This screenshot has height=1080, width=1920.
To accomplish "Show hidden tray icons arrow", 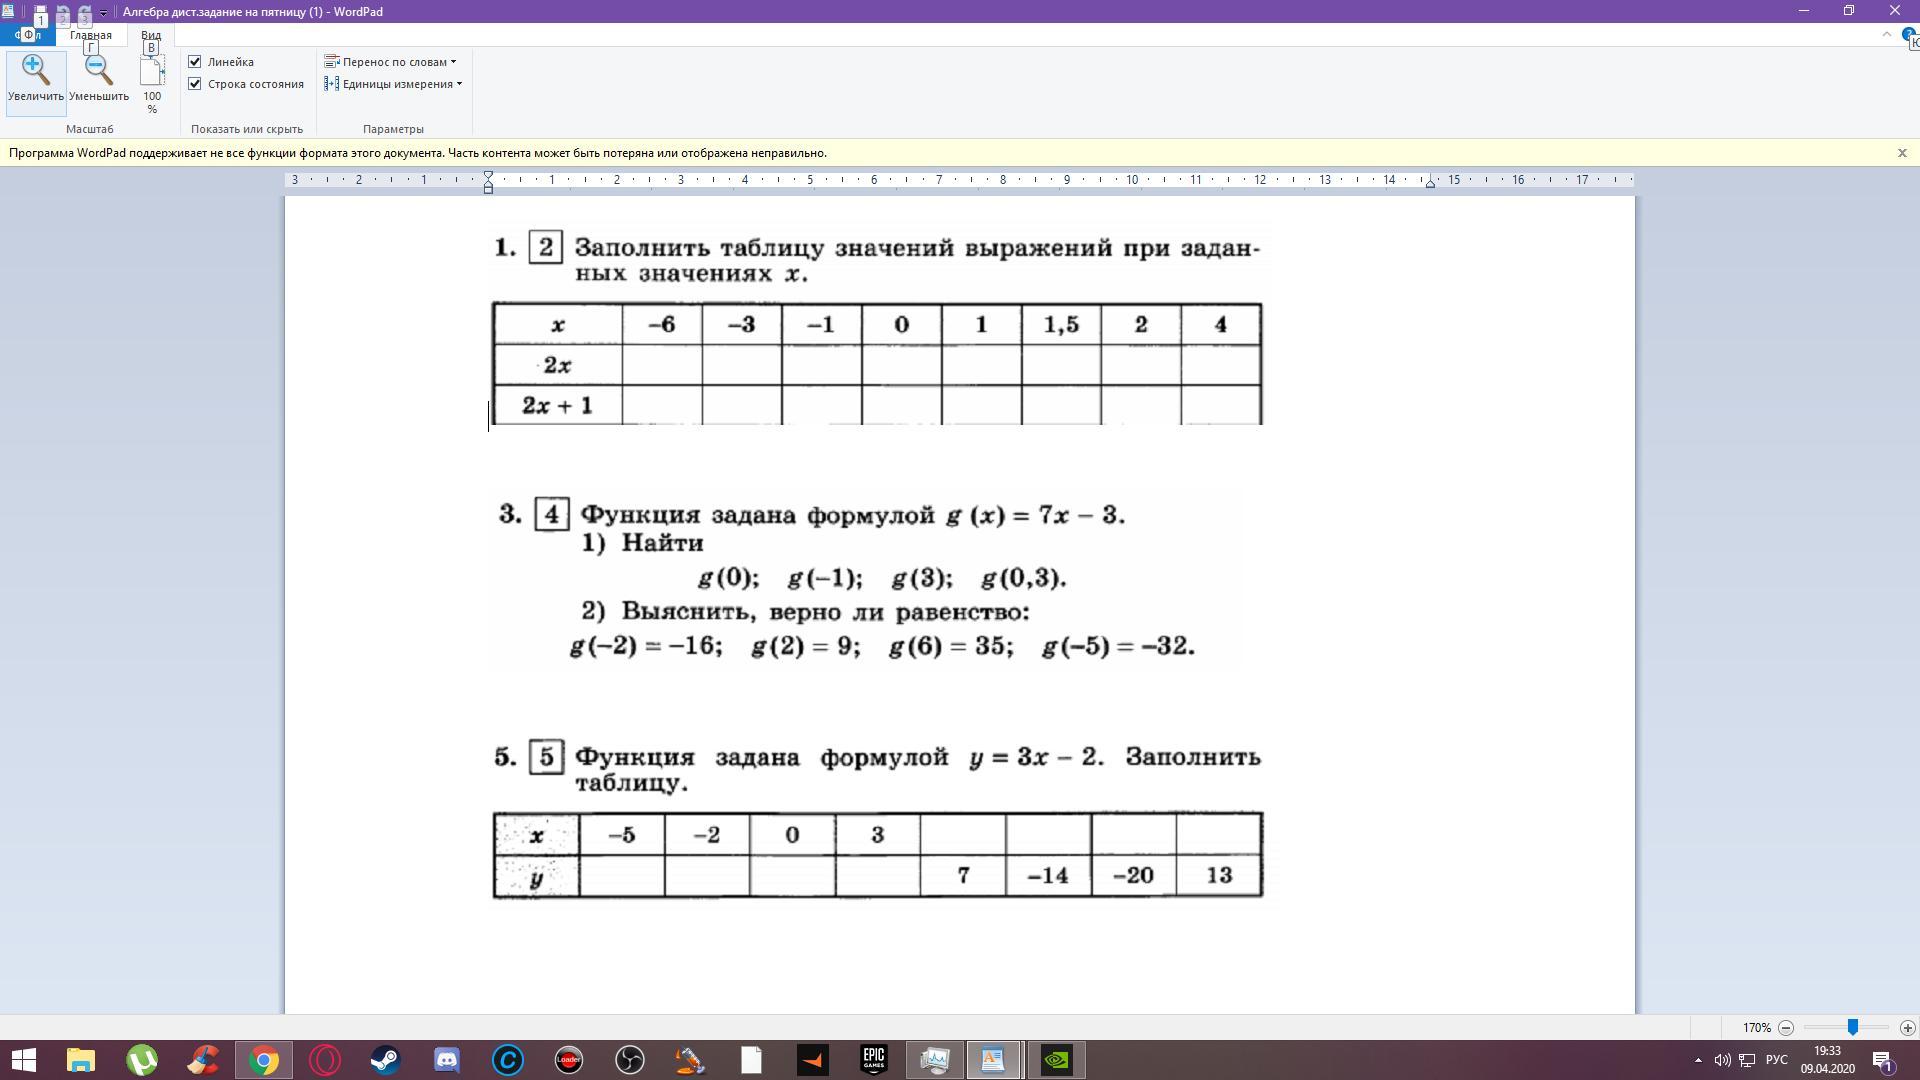I will (x=1698, y=1060).
